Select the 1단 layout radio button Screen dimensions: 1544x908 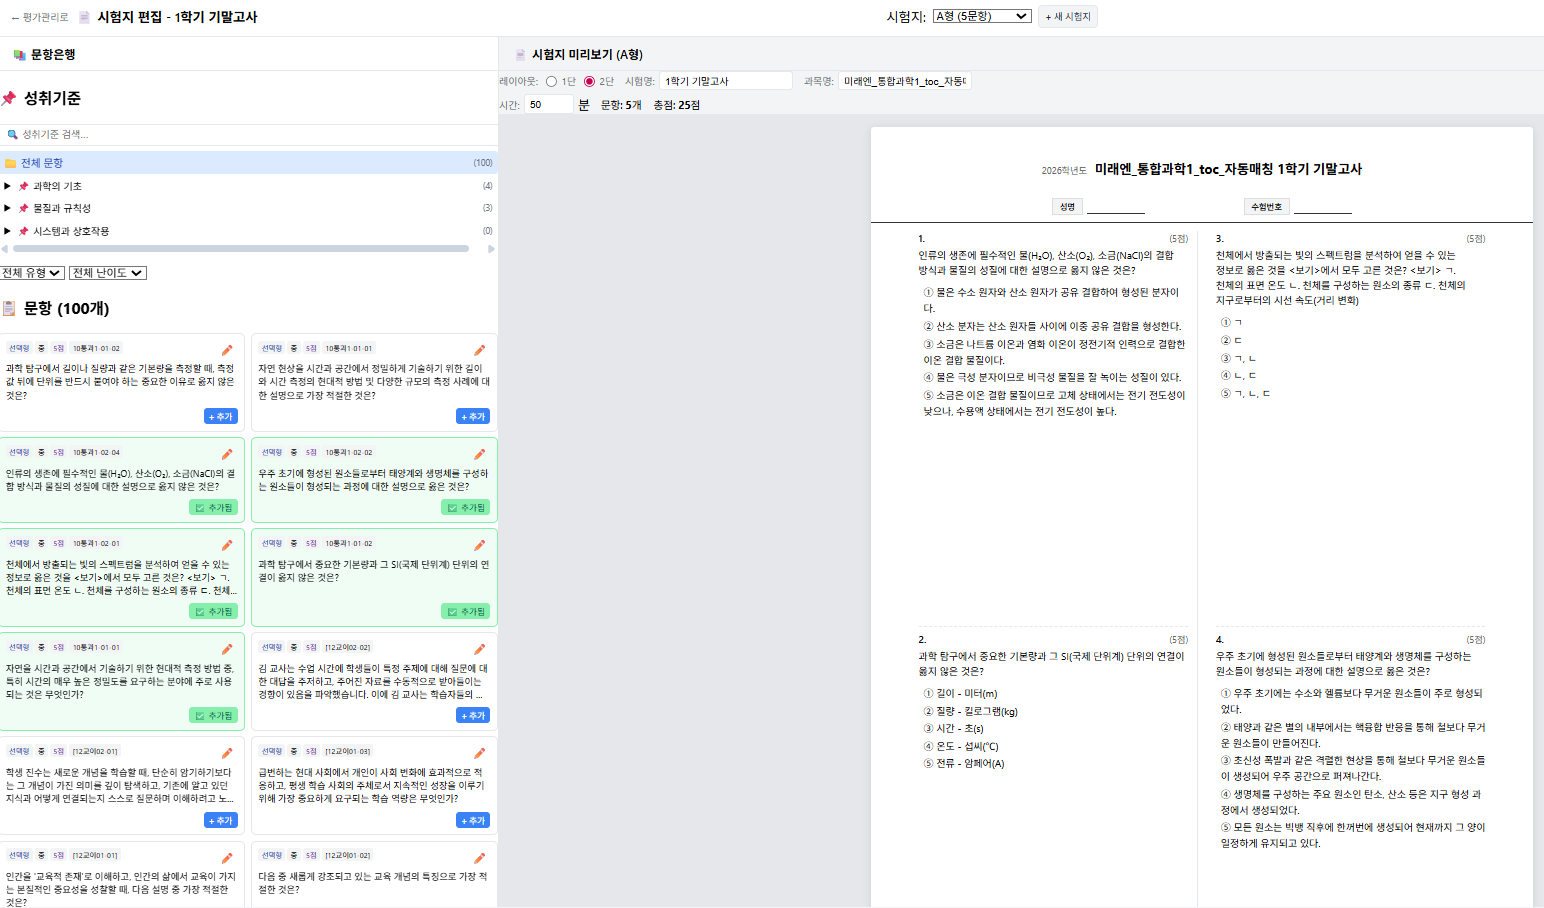point(550,82)
